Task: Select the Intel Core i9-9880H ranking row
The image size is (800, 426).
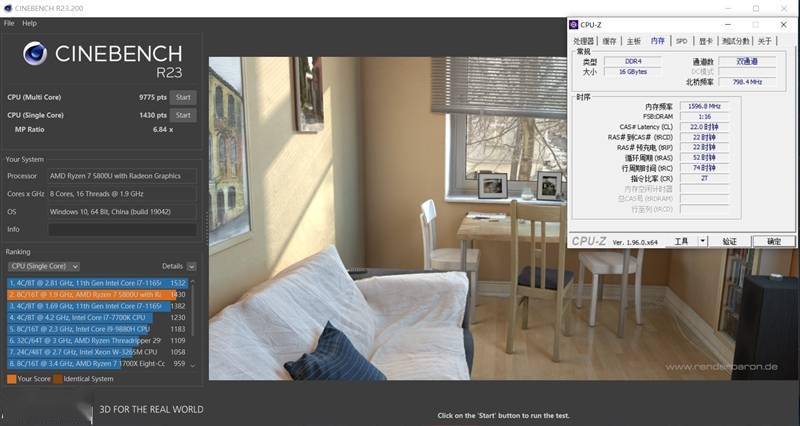Action: pyautogui.click(x=97, y=329)
